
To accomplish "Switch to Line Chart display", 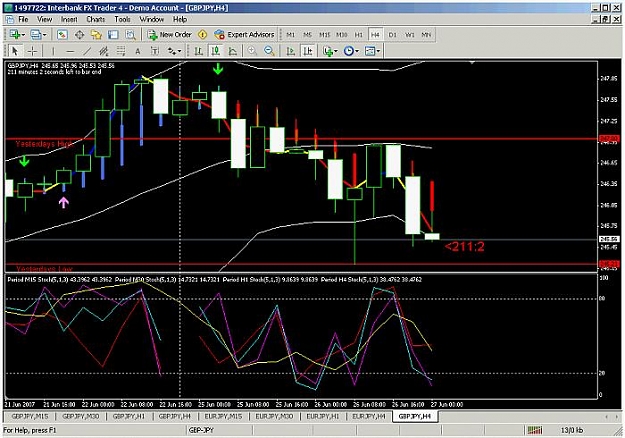I will pos(233,51).
